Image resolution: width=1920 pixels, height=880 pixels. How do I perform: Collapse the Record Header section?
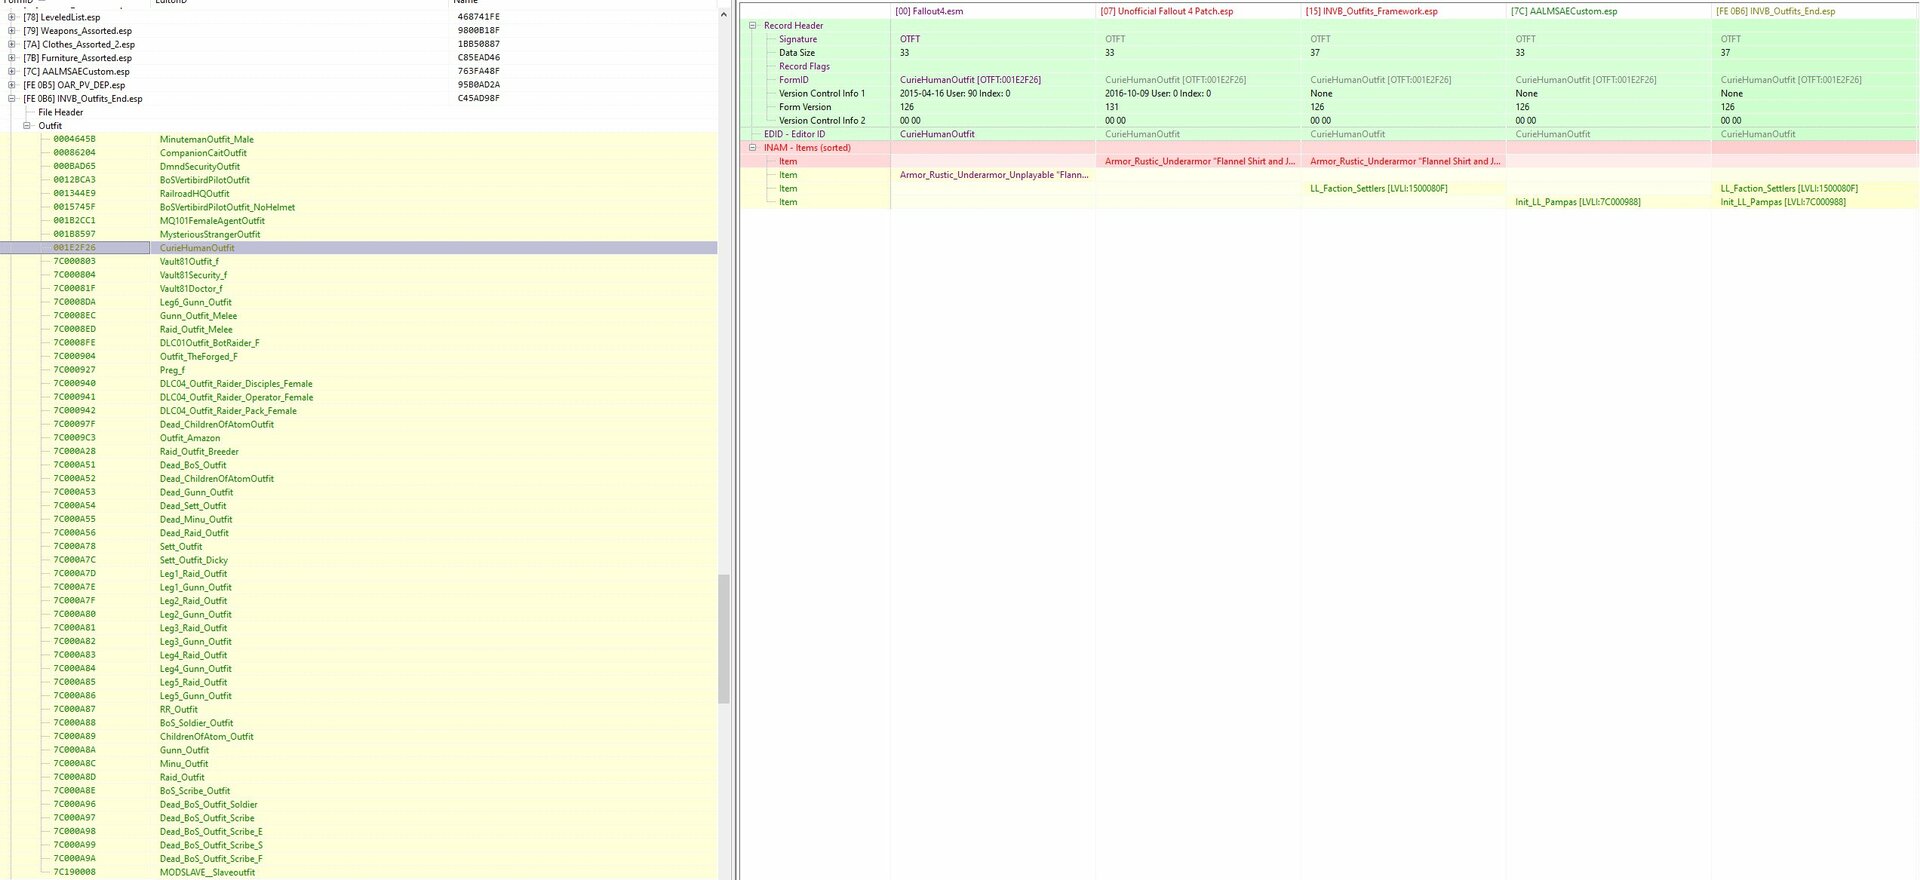(x=753, y=26)
